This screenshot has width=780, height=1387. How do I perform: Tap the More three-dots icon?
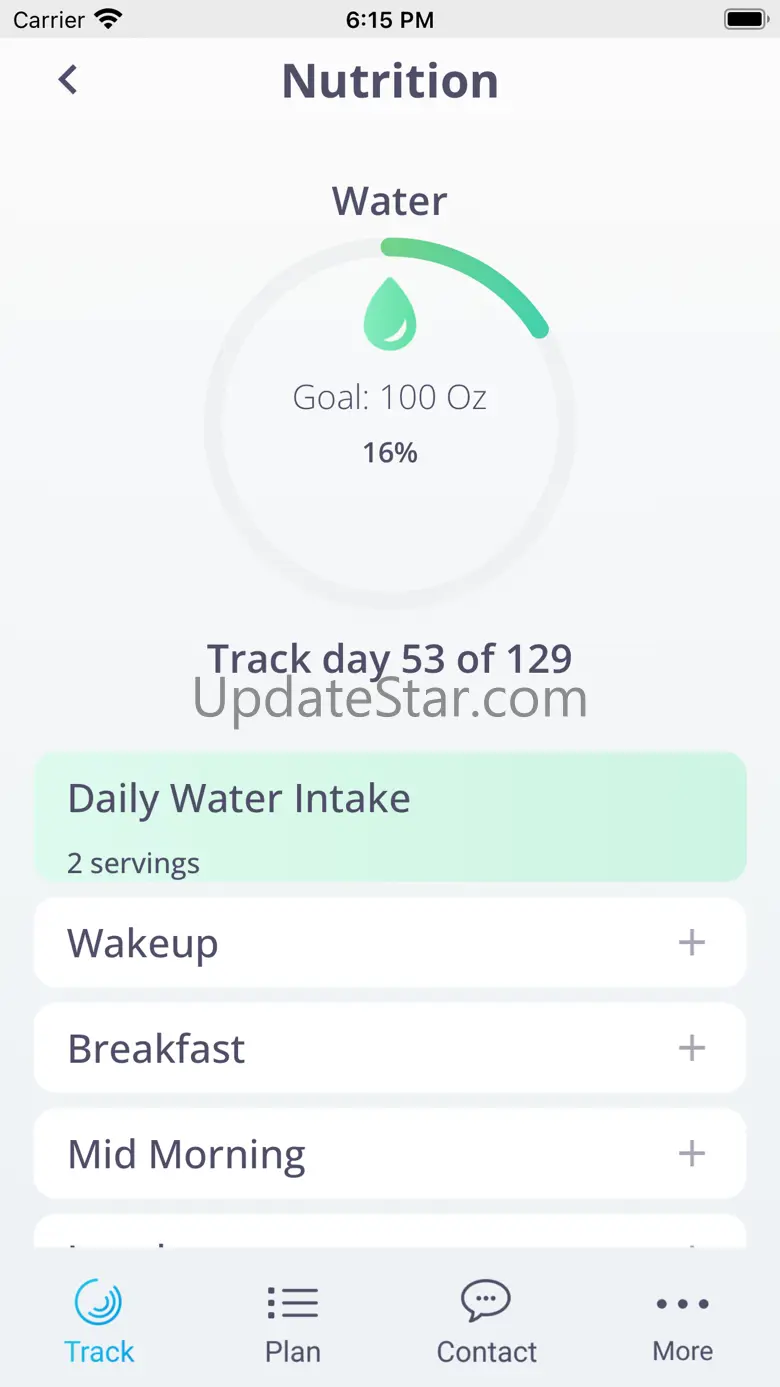tap(683, 1304)
